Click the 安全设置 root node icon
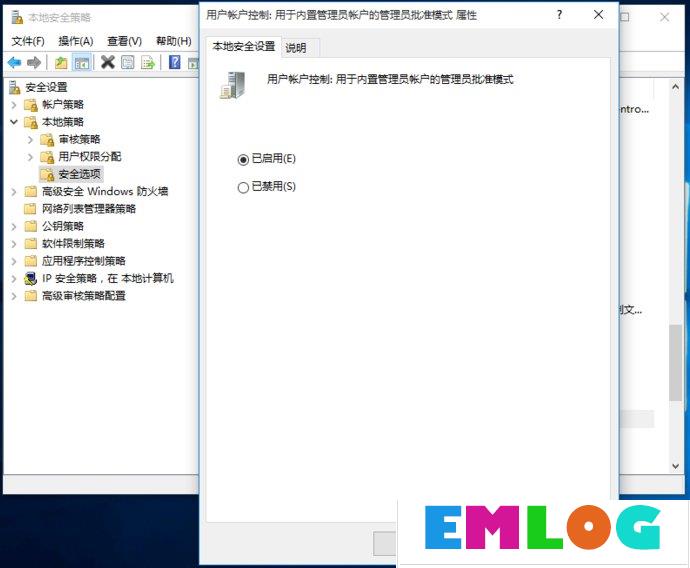The width and height of the screenshot is (690, 568). [x=15, y=87]
